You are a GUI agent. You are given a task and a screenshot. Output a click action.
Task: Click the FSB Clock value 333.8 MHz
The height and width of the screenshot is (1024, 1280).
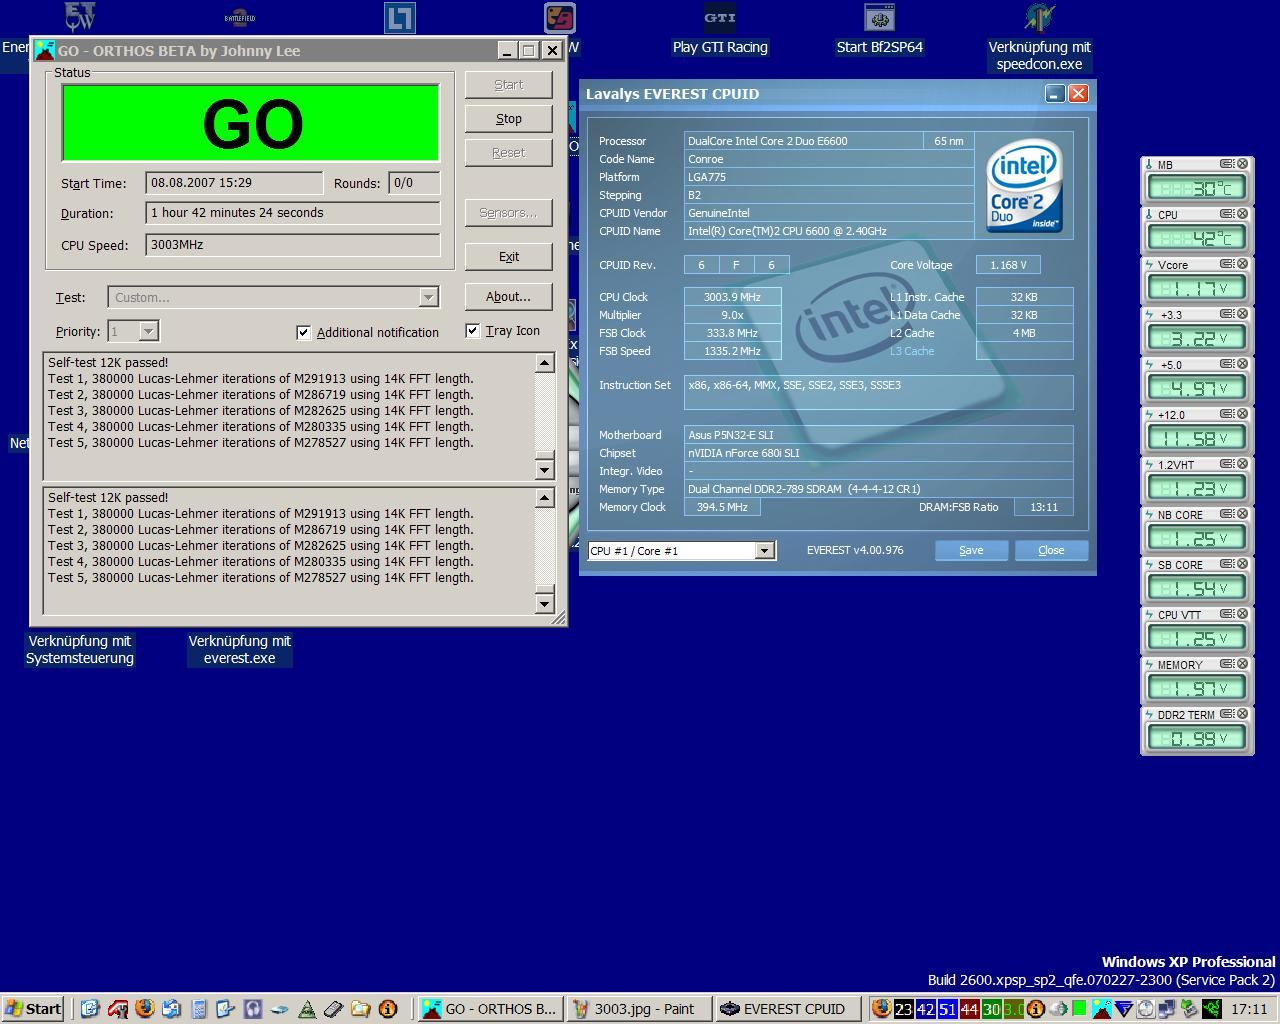click(732, 333)
